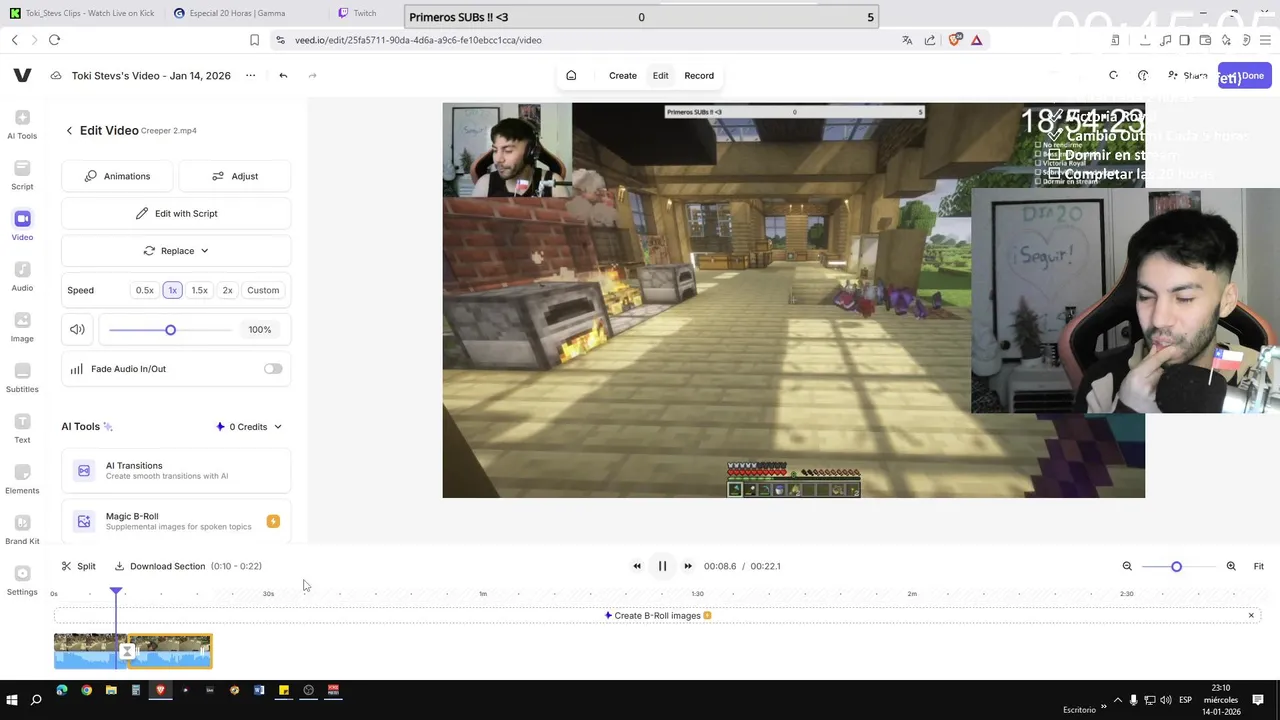Open Magic B-Roll tool
1280x720 pixels.
pos(176,521)
